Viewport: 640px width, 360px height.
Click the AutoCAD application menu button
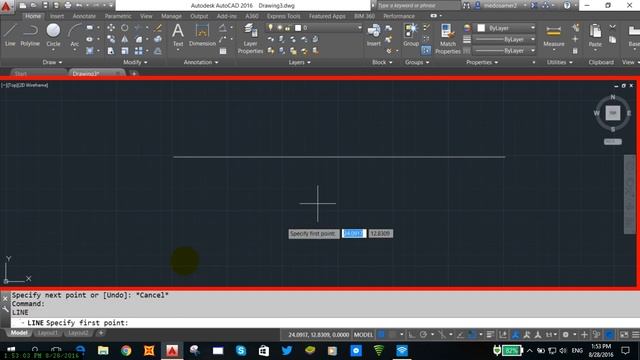[x=6, y=6]
